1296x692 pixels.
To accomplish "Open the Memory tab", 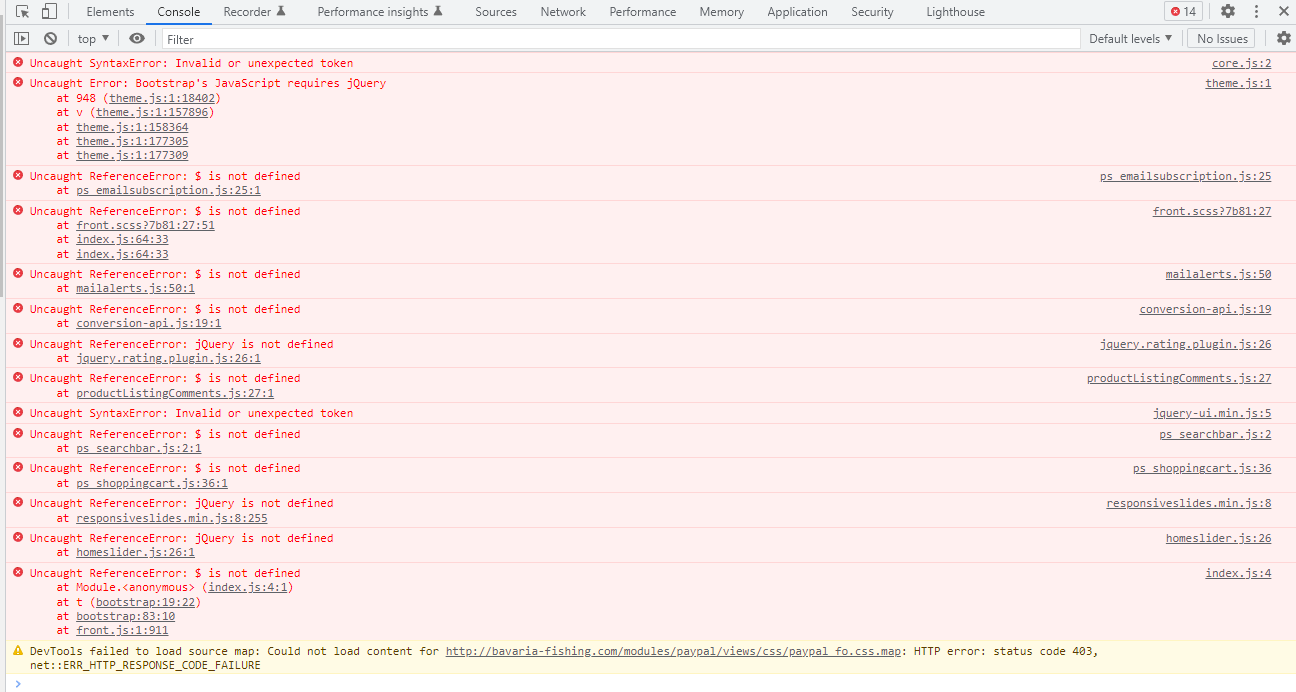I will click(721, 12).
